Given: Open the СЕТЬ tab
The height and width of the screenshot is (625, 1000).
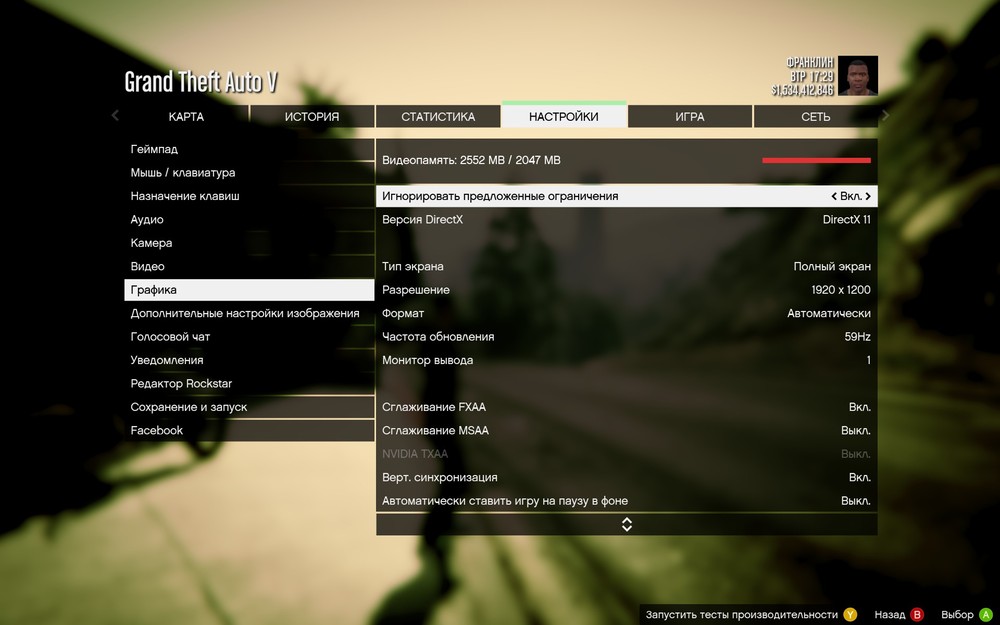Looking at the screenshot, I should (x=816, y=117).
